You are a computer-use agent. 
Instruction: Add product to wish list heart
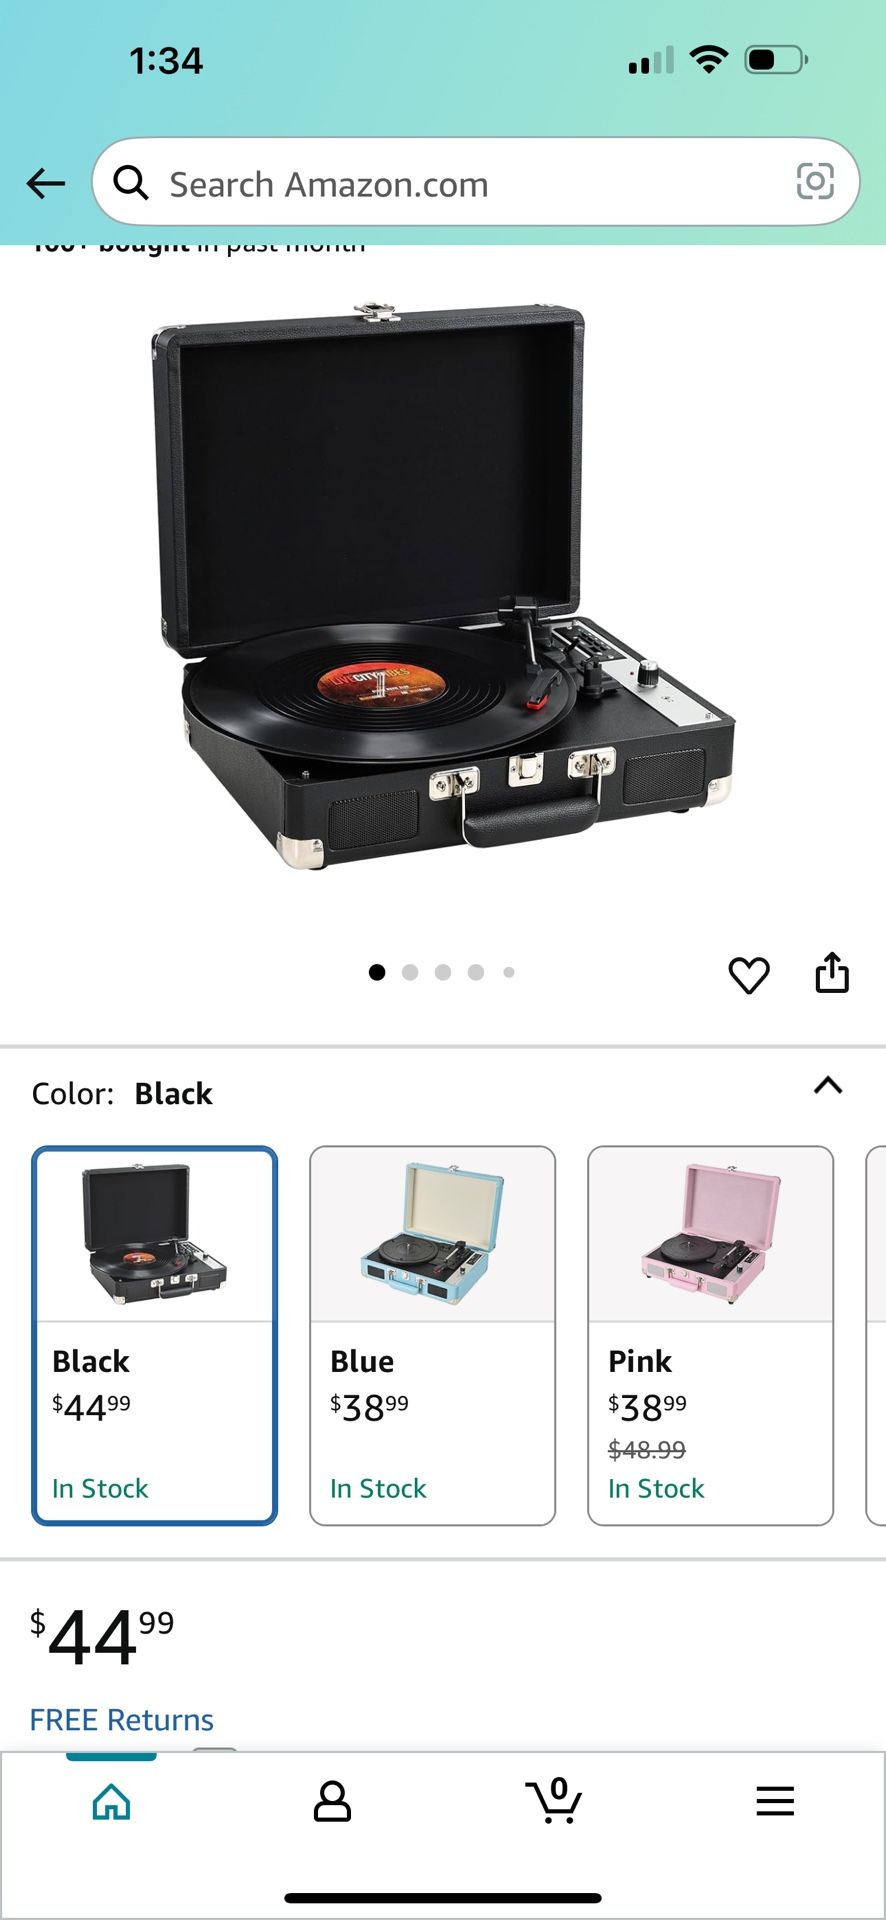[x=749, y=974]
